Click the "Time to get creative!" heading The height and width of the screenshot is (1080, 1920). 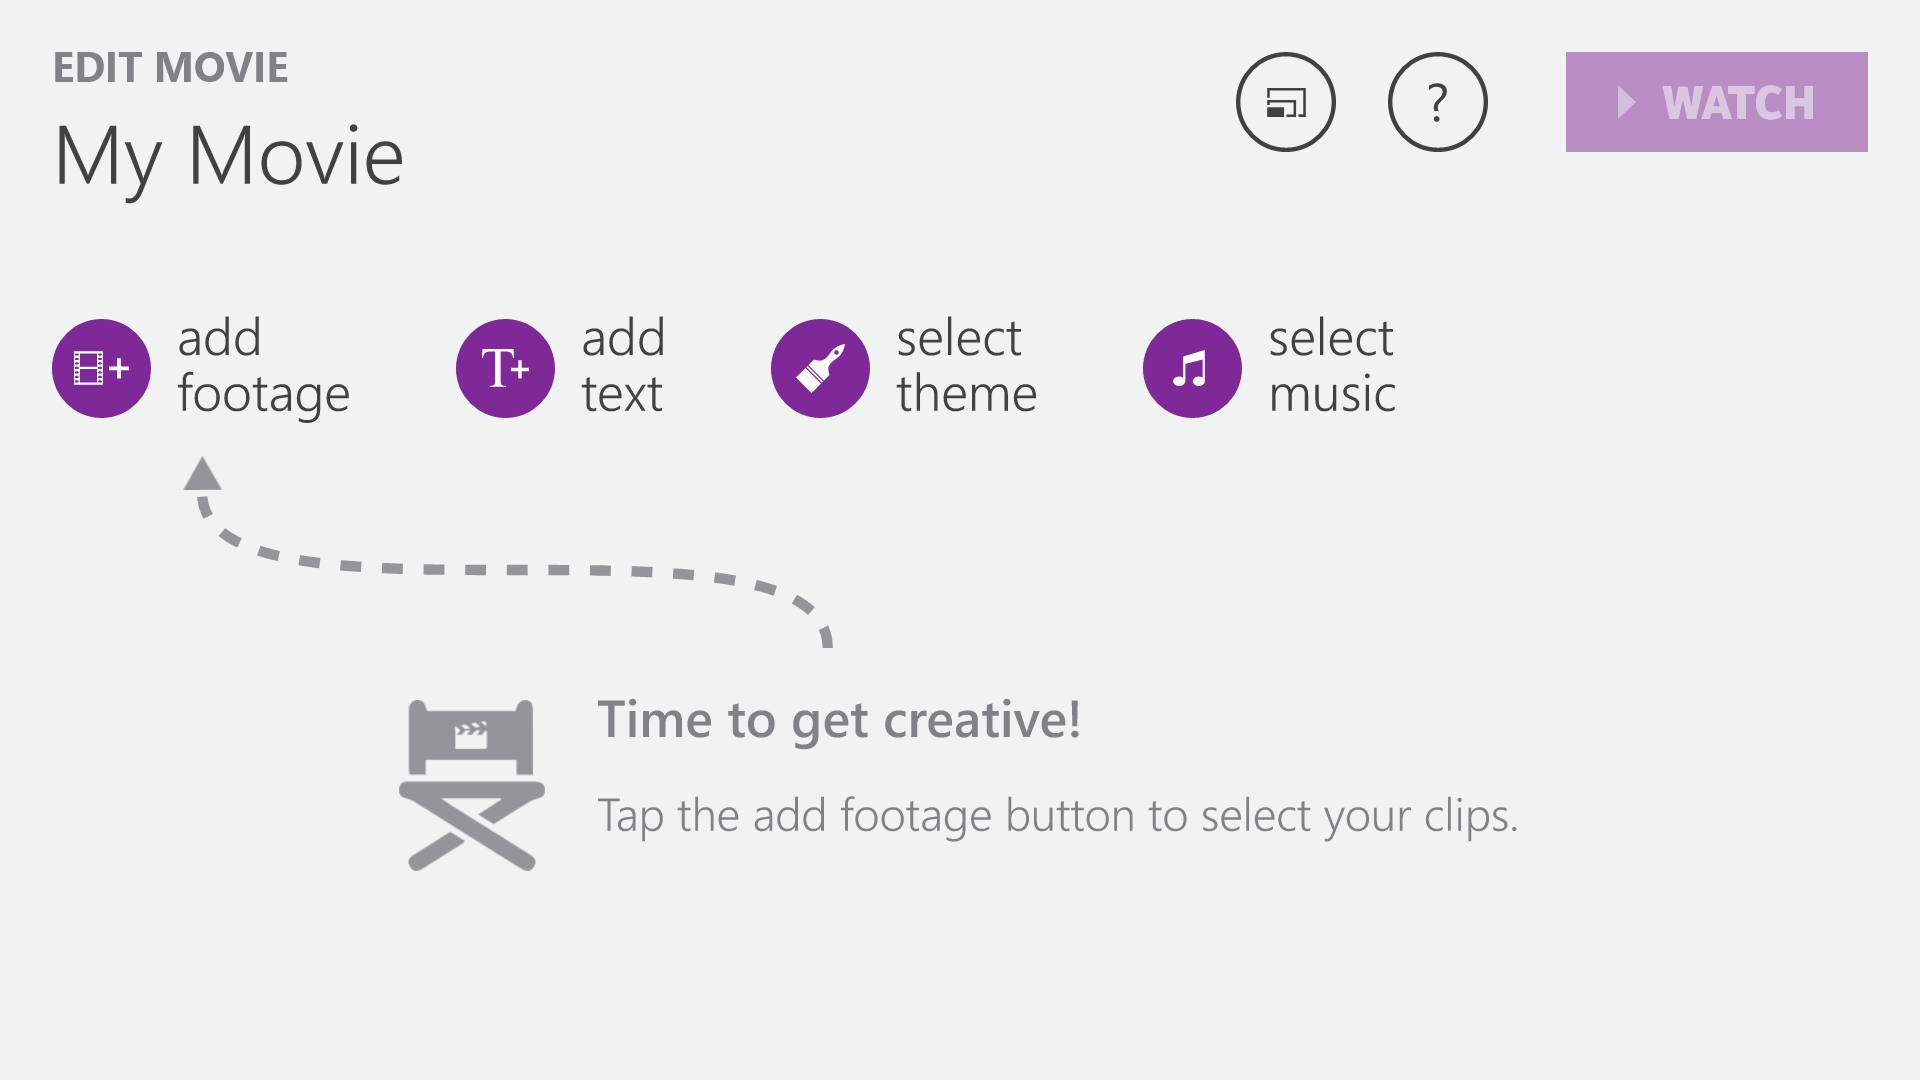coord(839,720)
